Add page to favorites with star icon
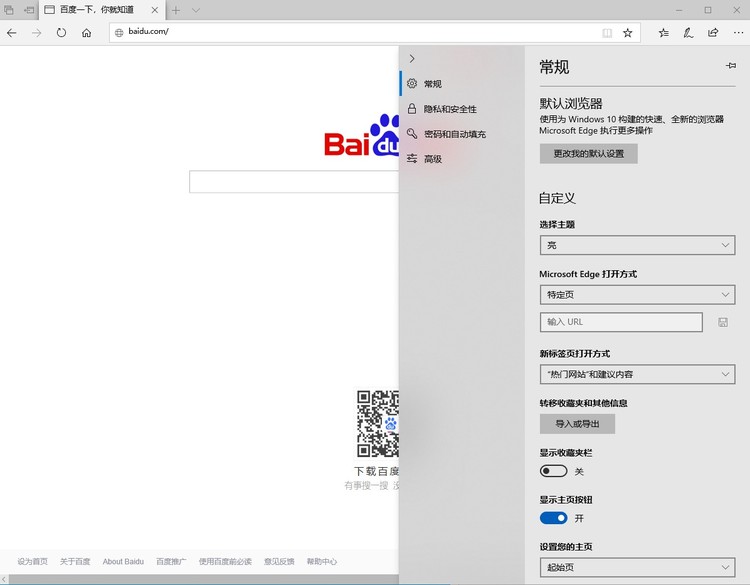 tap(627, 32)
